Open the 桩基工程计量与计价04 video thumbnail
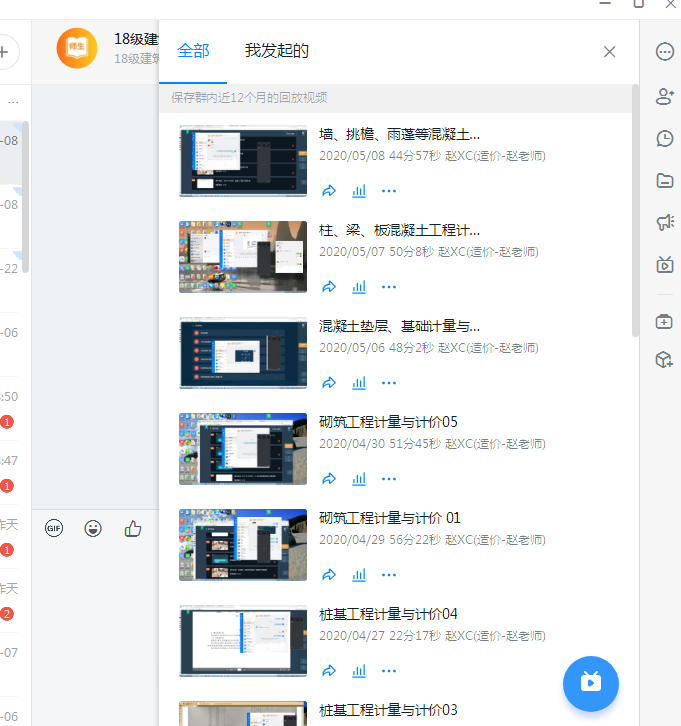681x726 pixels. (243, 641)
